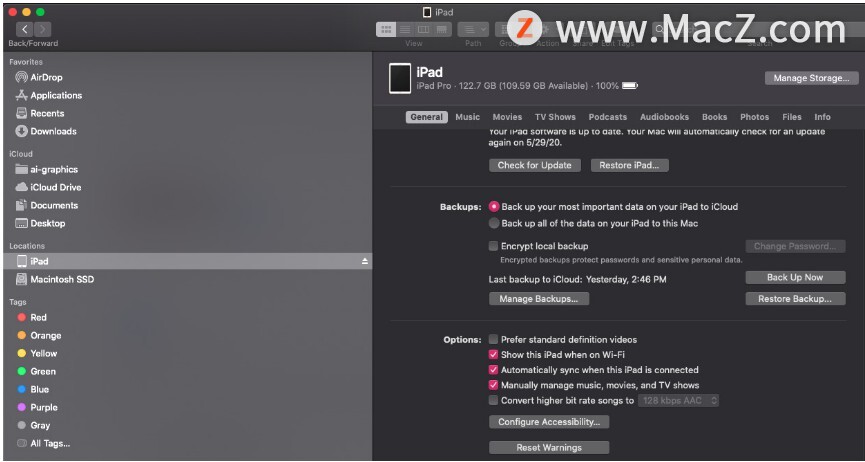
Task: Switch to the Audiobooks tab
Action: pos(664,117)
